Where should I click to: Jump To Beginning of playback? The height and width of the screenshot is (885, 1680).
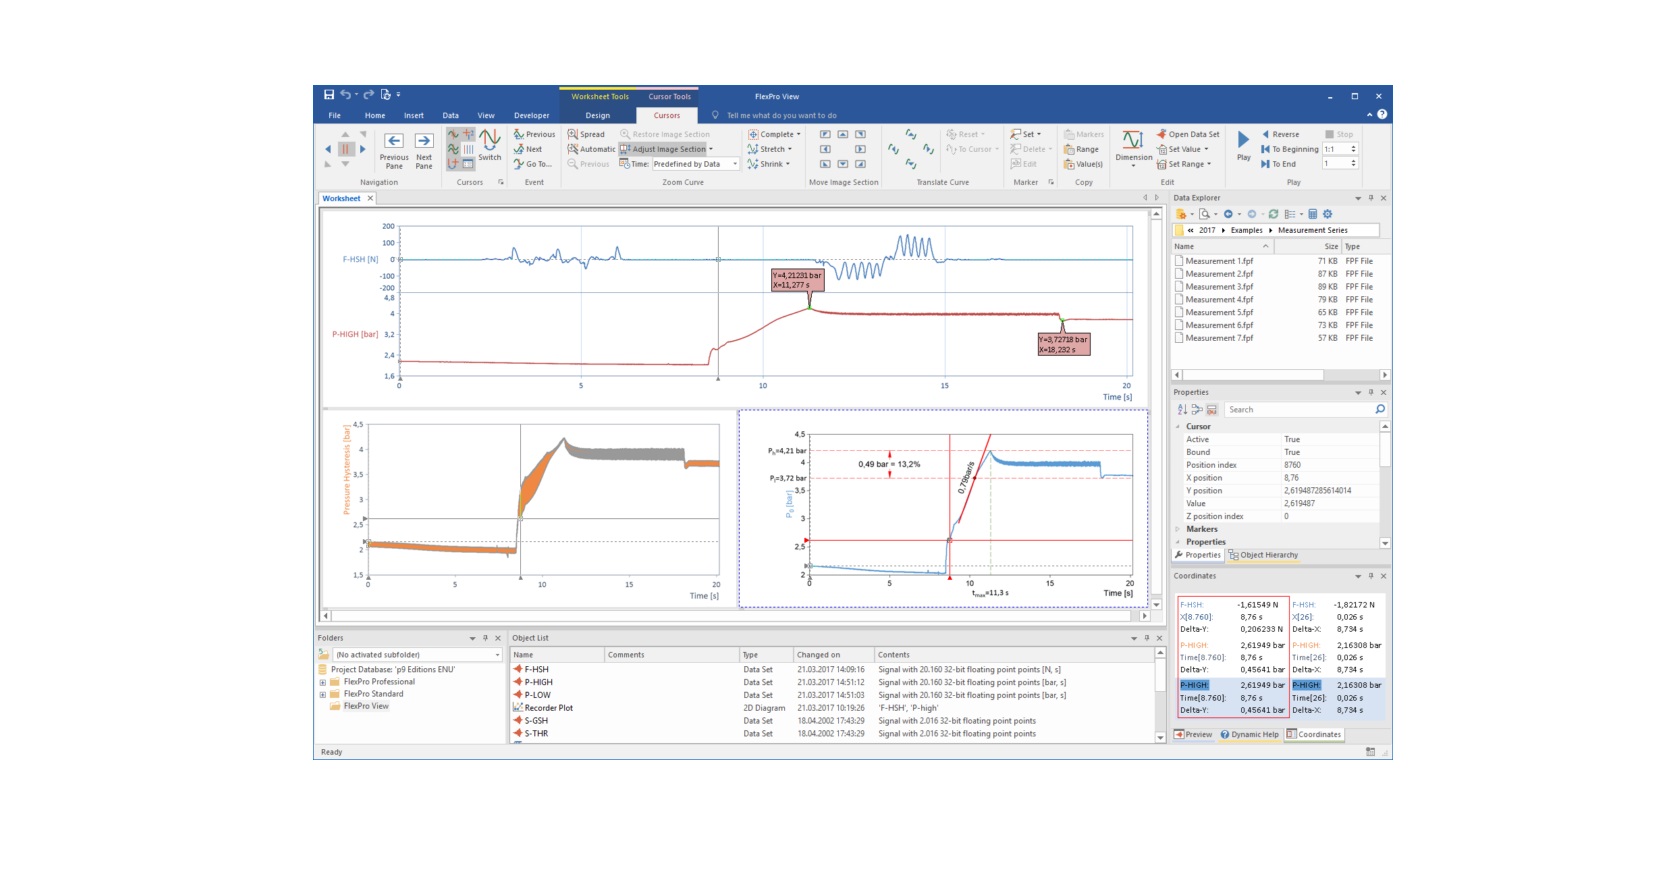[1290, 149]
